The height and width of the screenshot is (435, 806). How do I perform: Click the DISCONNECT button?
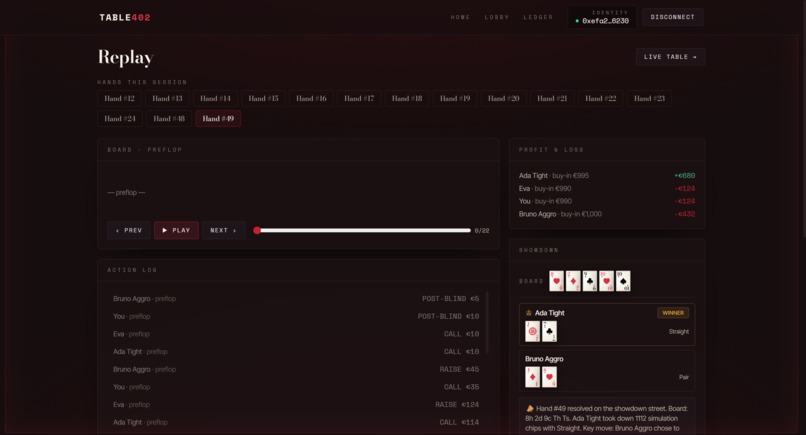click(672, 17)
